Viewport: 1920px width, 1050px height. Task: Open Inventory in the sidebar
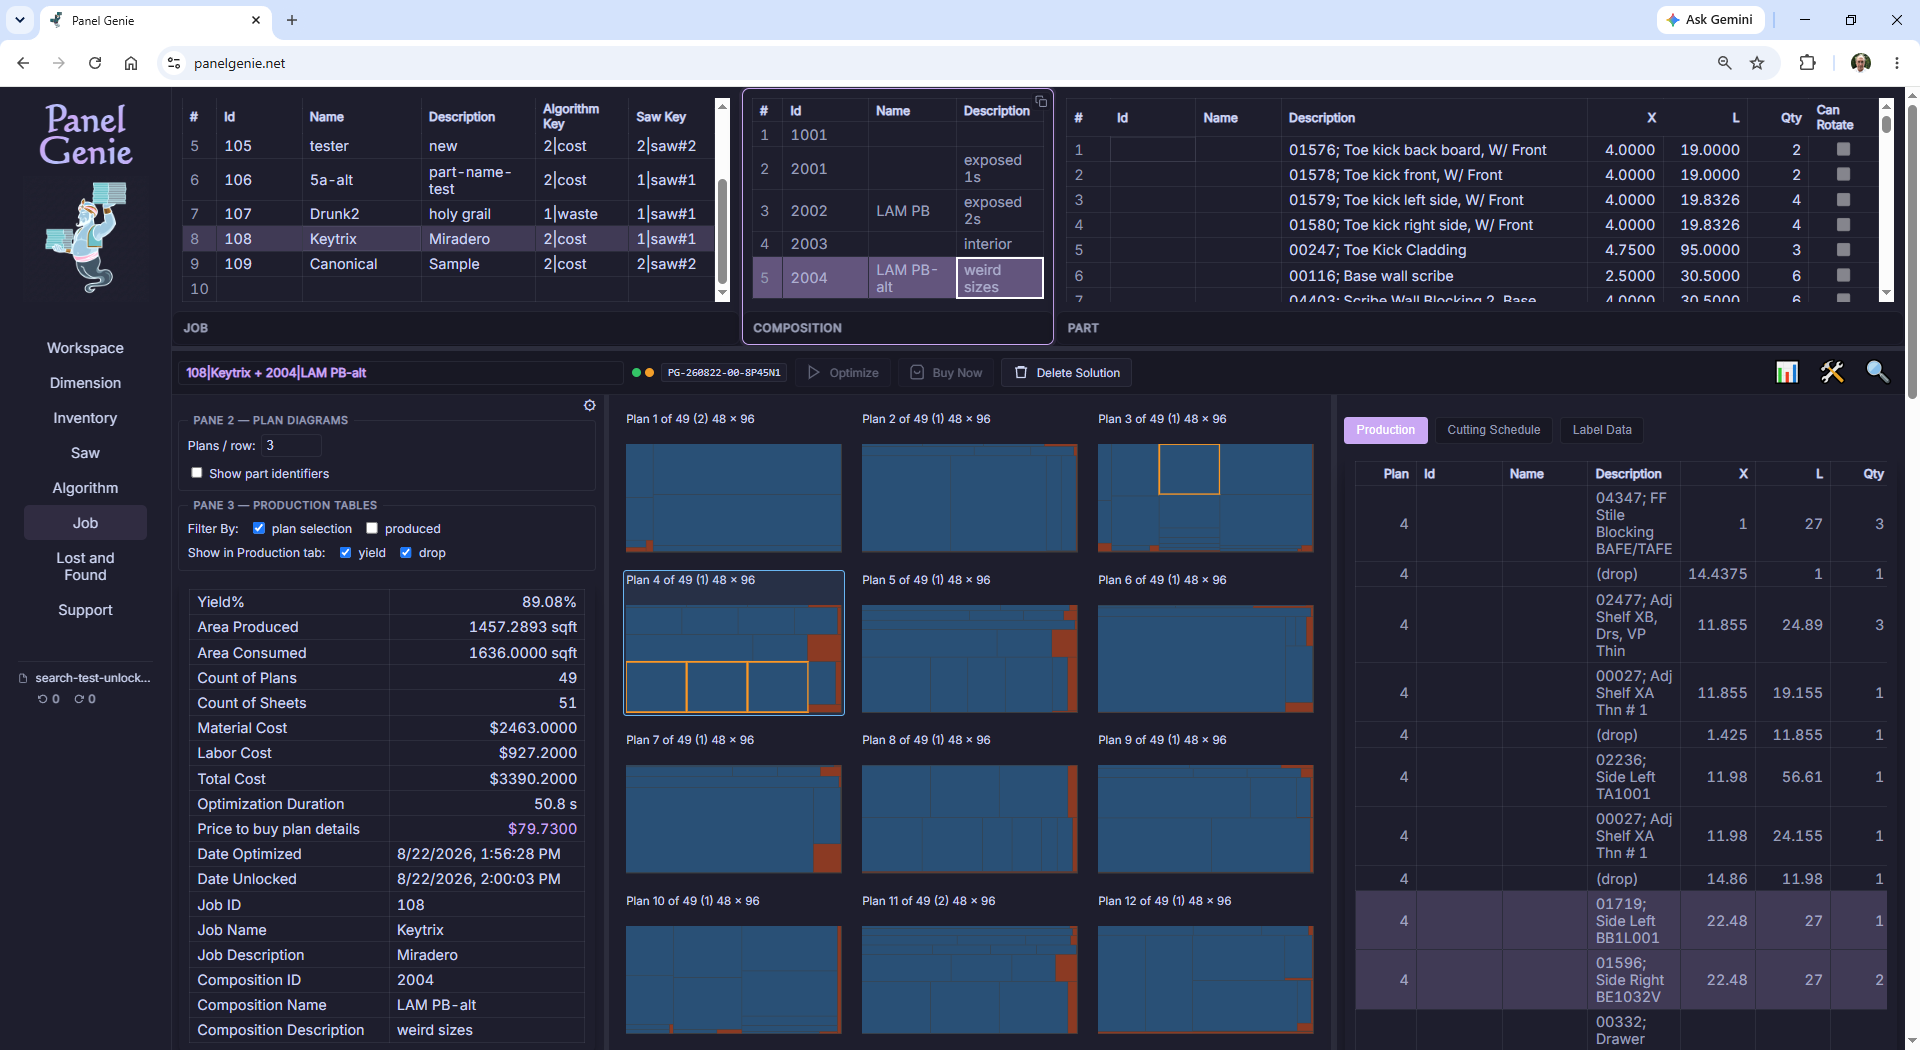tap(85, 418)
